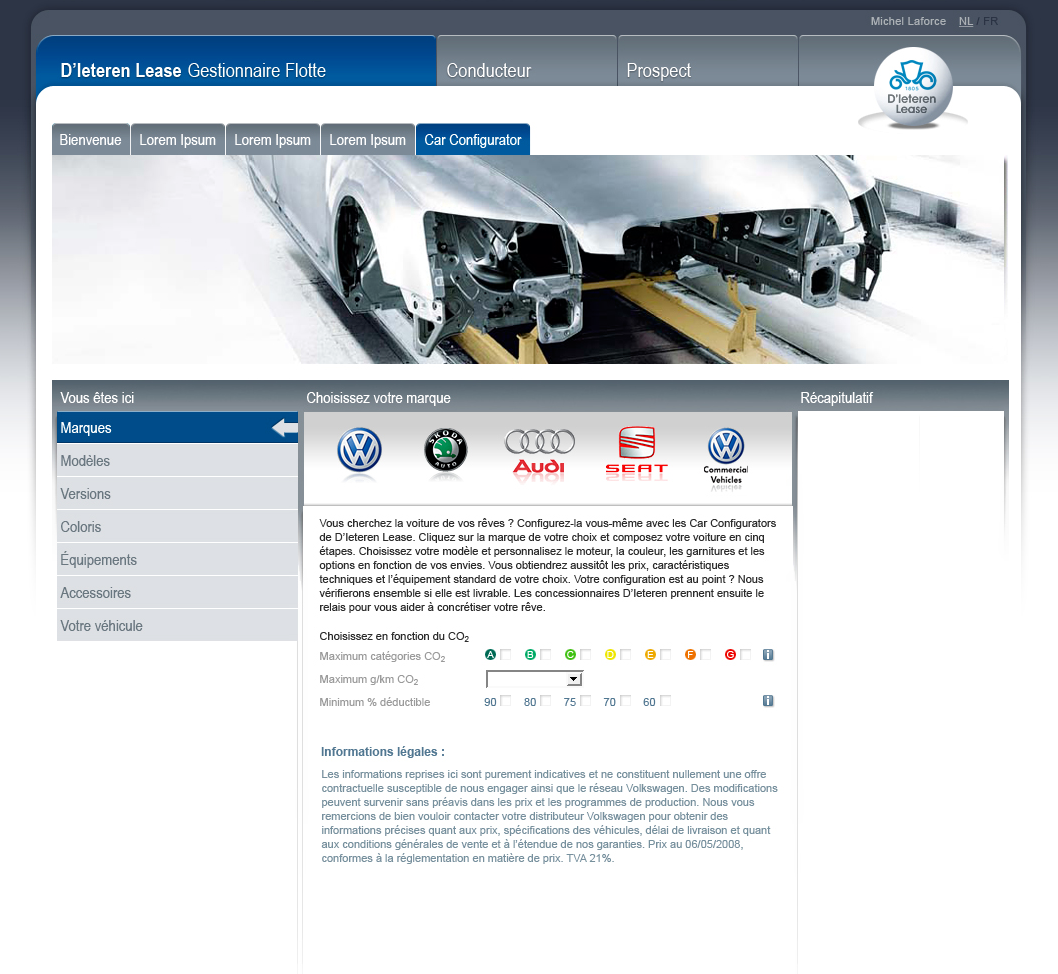Tick the 80 % déductible checkbox
Viewport: 1058px width, 974px height.
545,701
